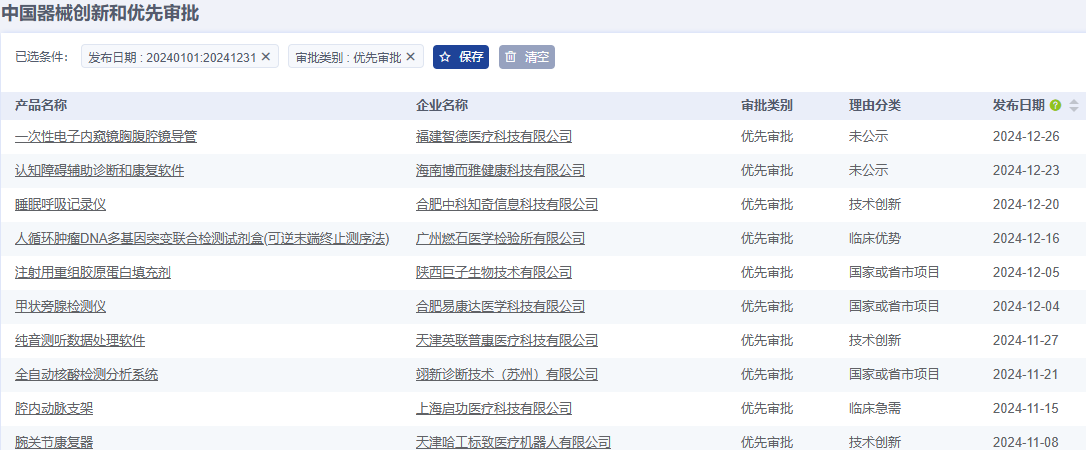Image resolution: width=1086 pixels, height=450 pixels.
Task: Click 临床优势 in the 广州燃石 row
Action: [x=875, y=238]
